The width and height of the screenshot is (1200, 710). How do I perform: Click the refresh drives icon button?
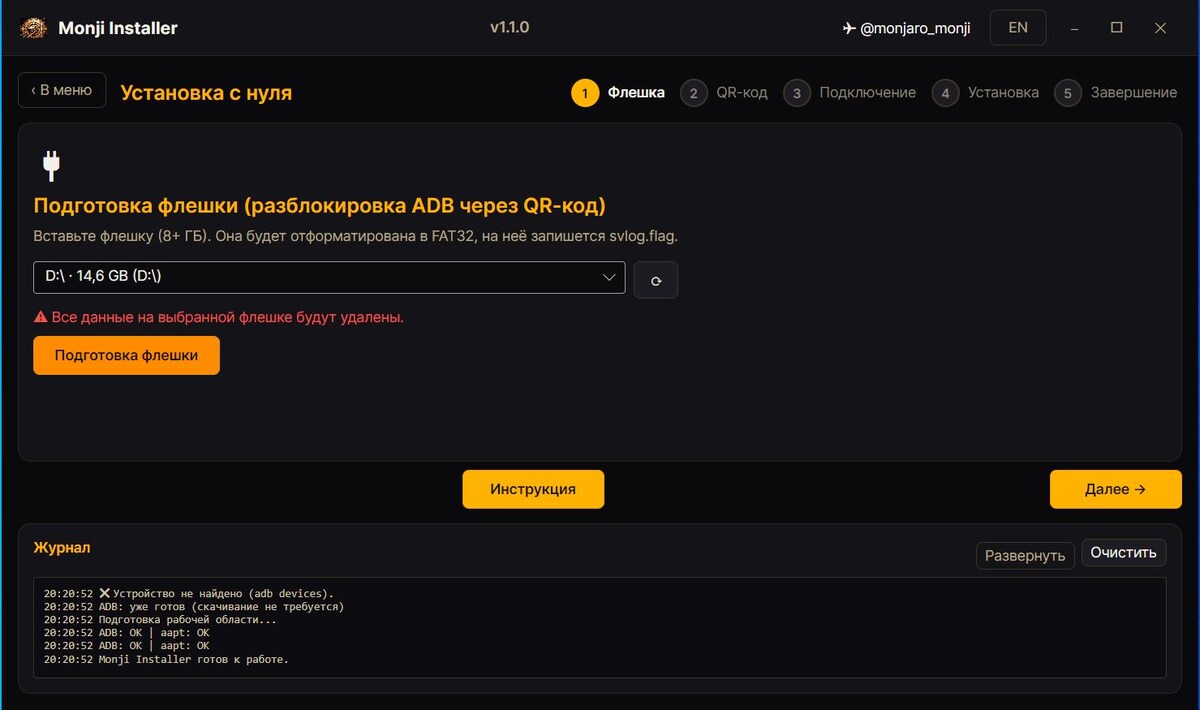[x=656, y=280]
